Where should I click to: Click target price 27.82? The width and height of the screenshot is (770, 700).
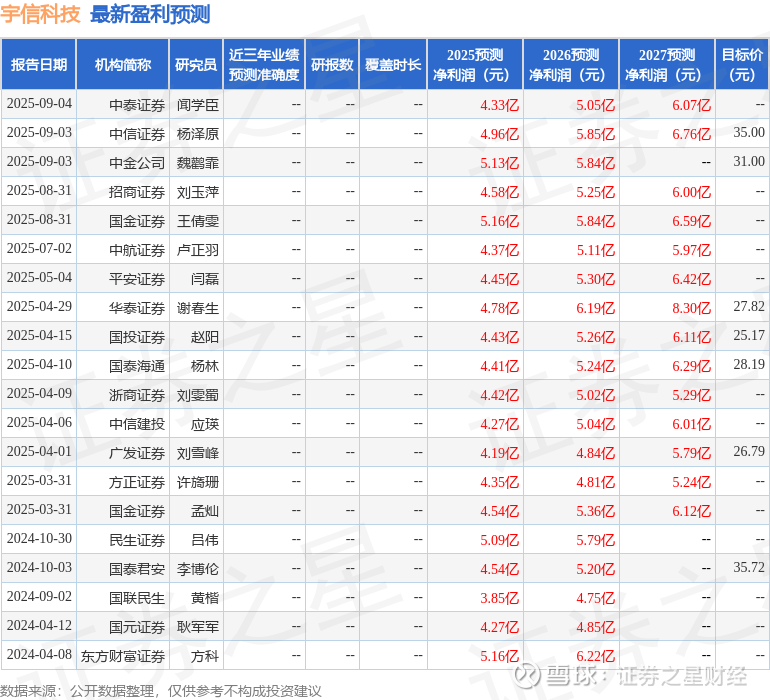[749, 307]
